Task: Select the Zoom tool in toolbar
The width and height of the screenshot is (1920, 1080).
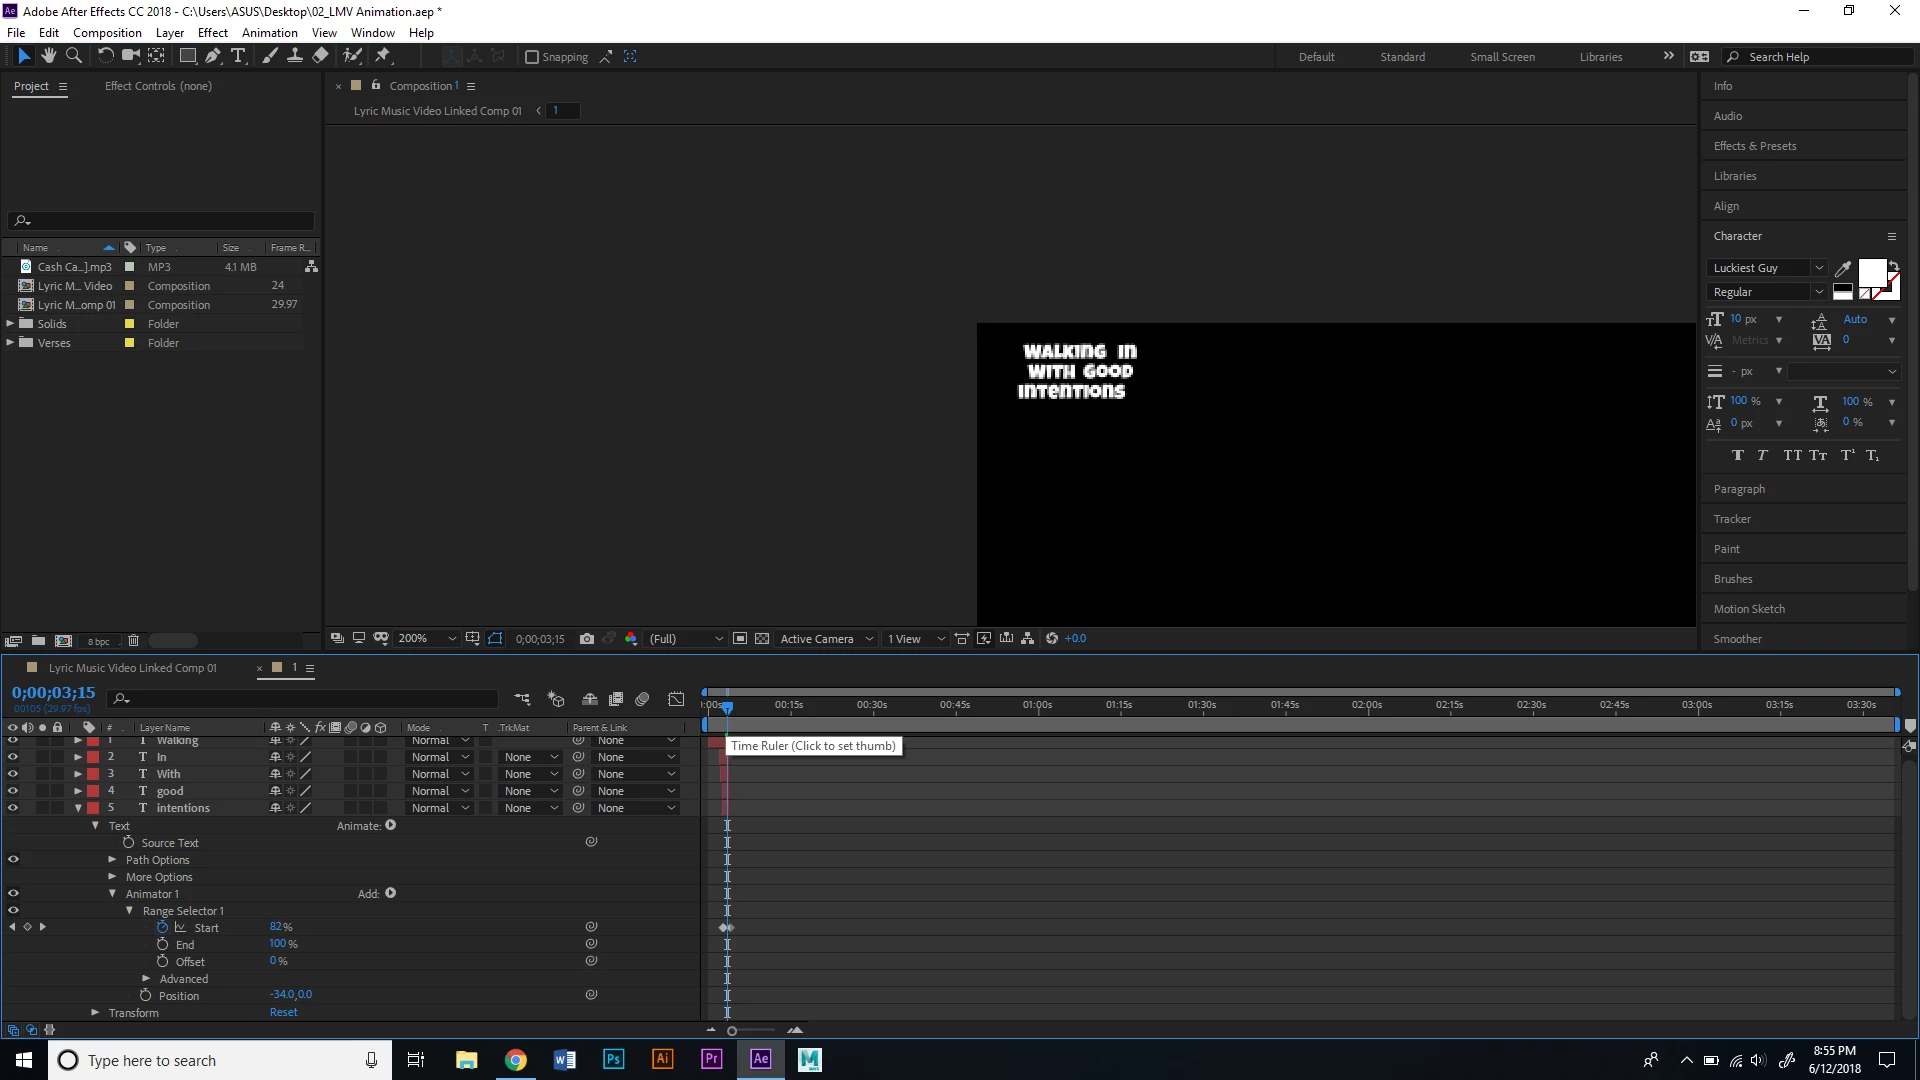Action: 73,56
